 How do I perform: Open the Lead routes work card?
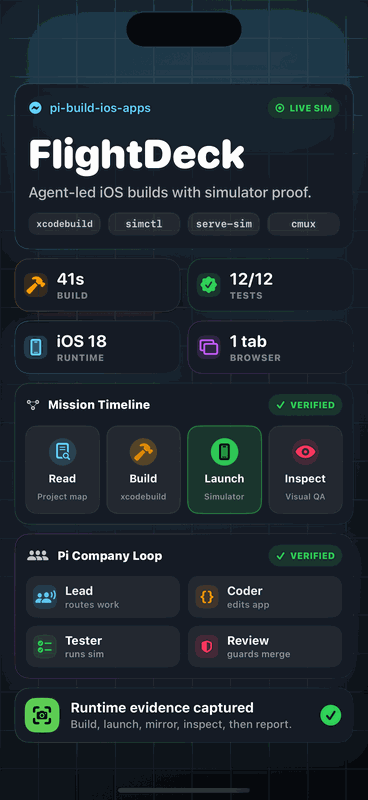tap(103, 597)
